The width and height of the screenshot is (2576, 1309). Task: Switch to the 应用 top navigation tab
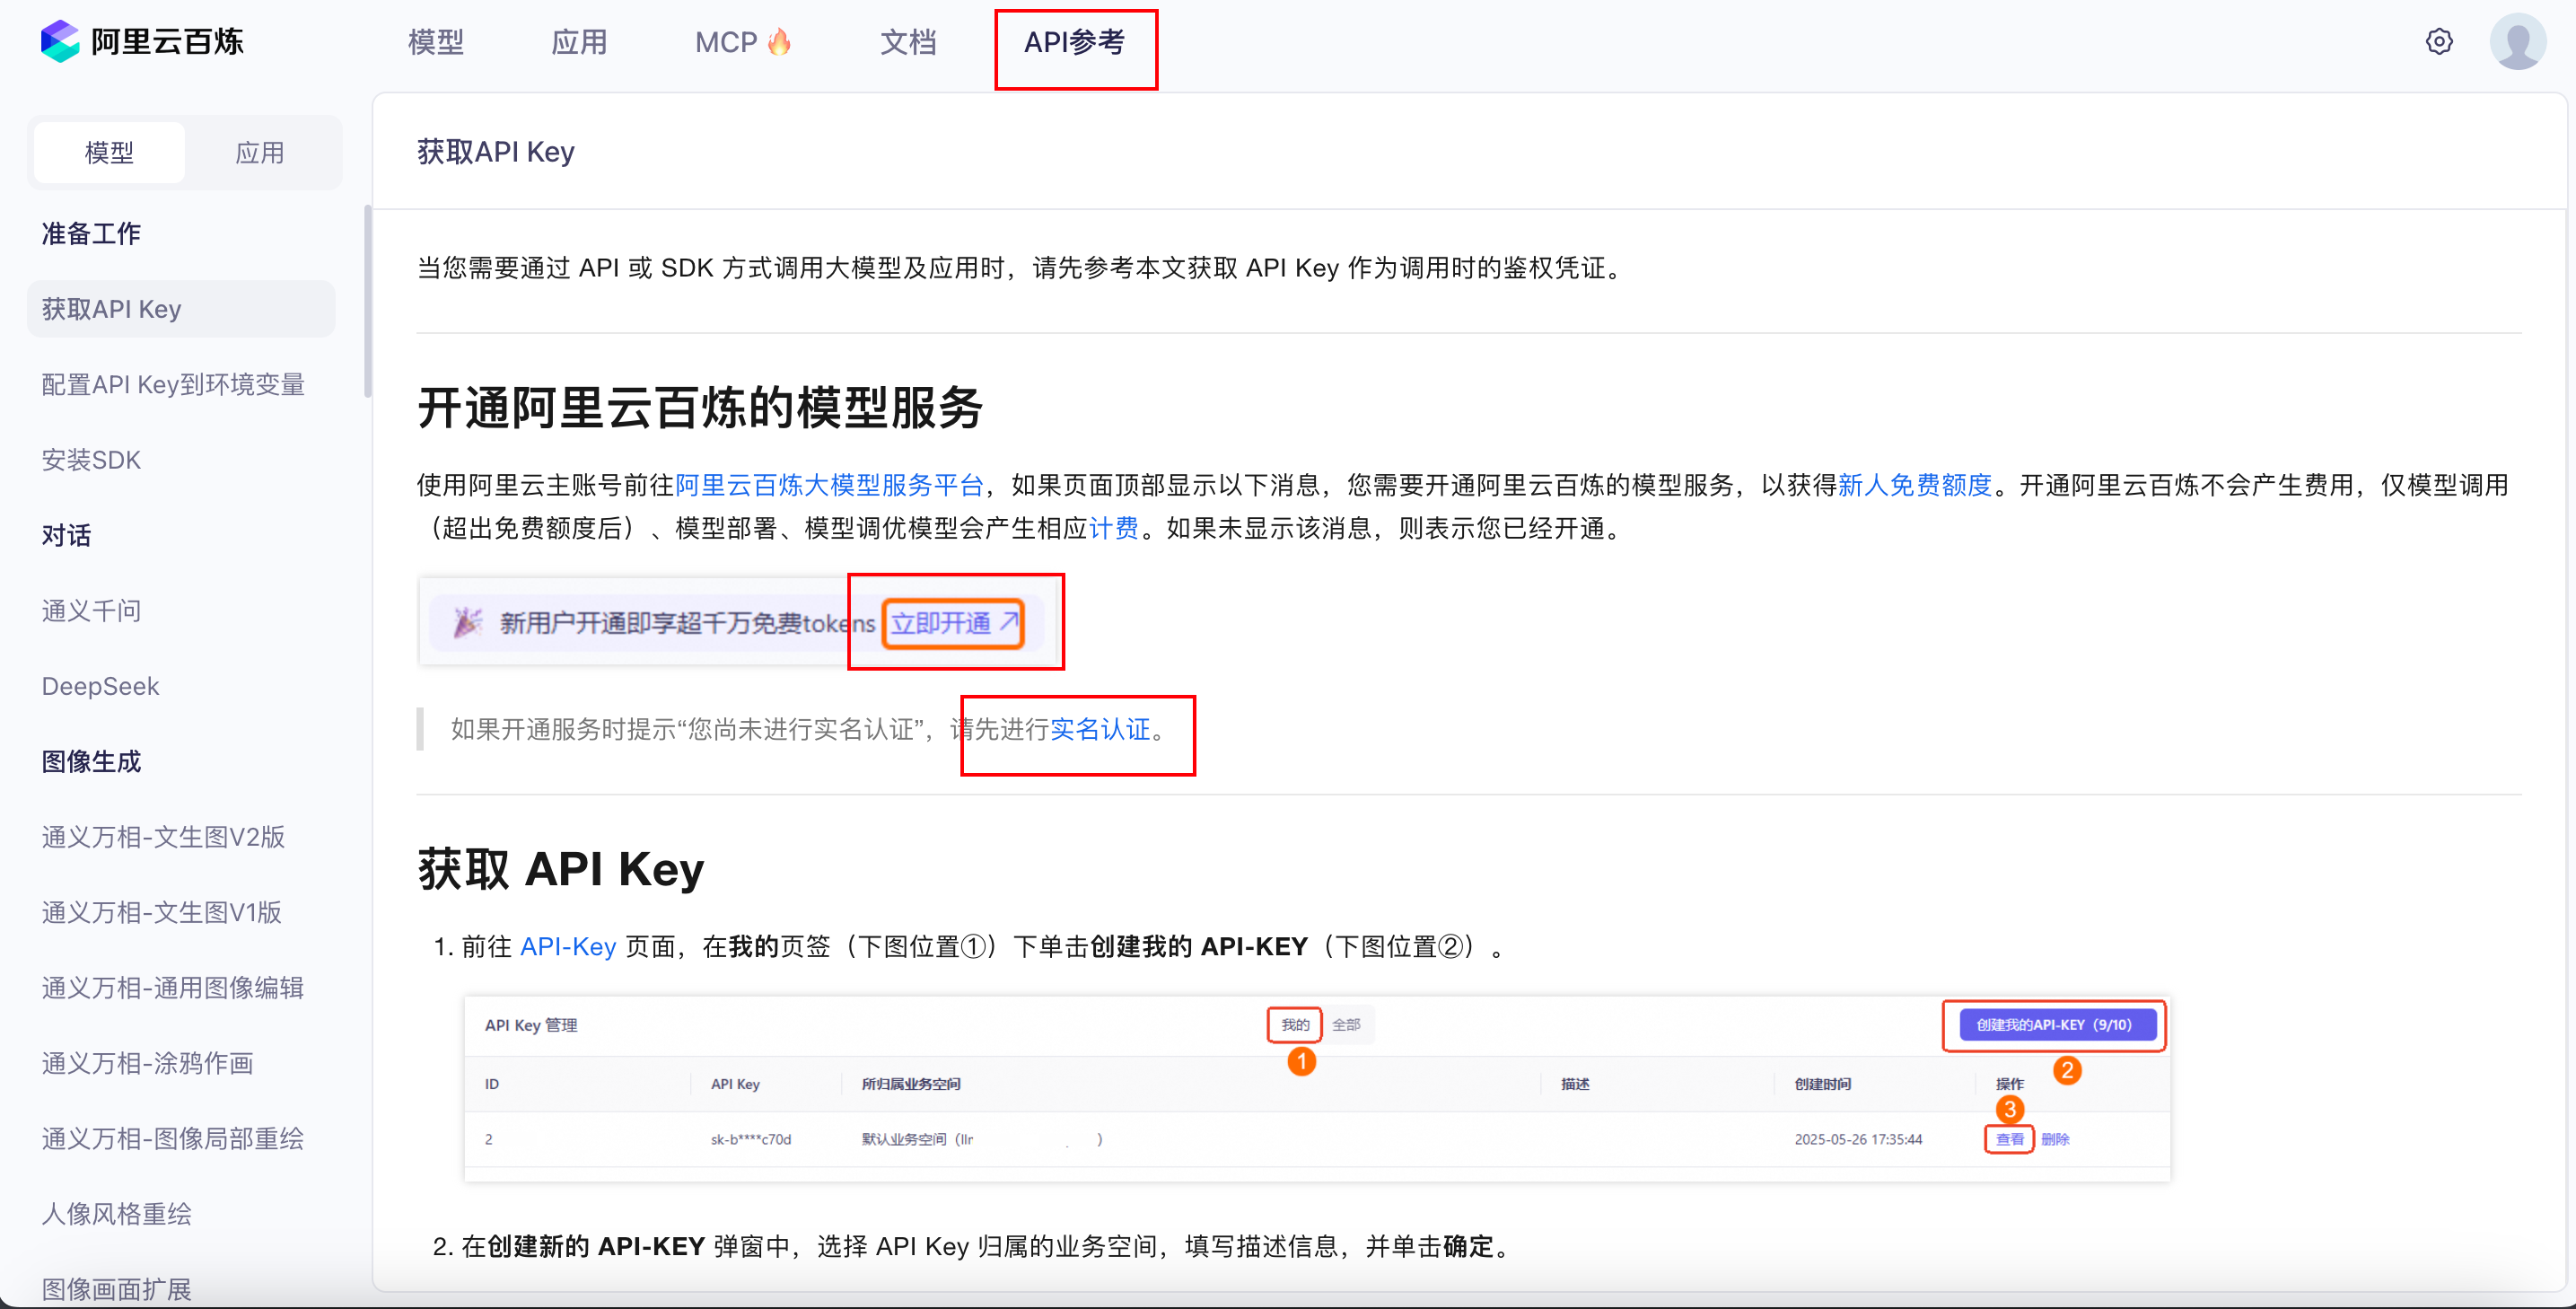coord(580,42)
